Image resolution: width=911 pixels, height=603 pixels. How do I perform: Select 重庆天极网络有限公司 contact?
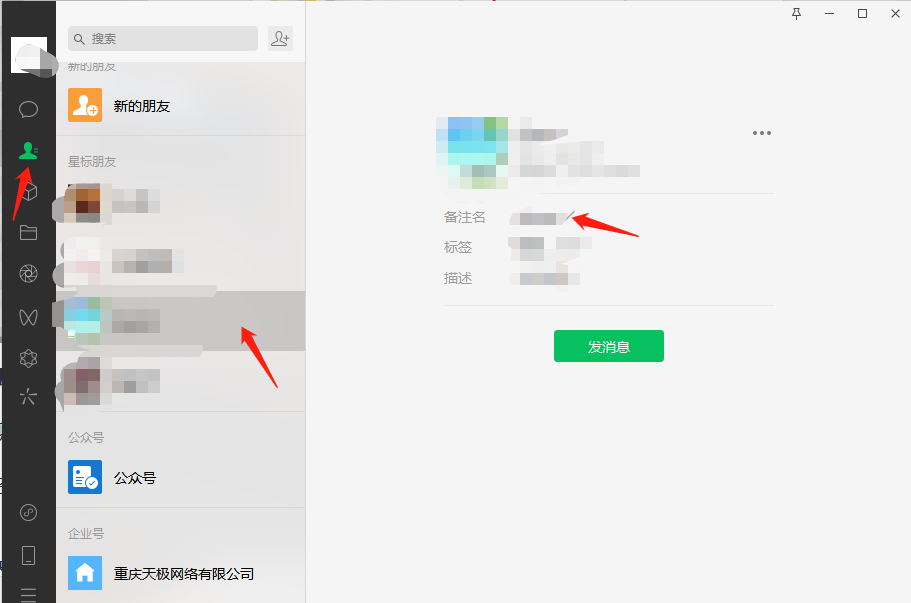(181, 573)
